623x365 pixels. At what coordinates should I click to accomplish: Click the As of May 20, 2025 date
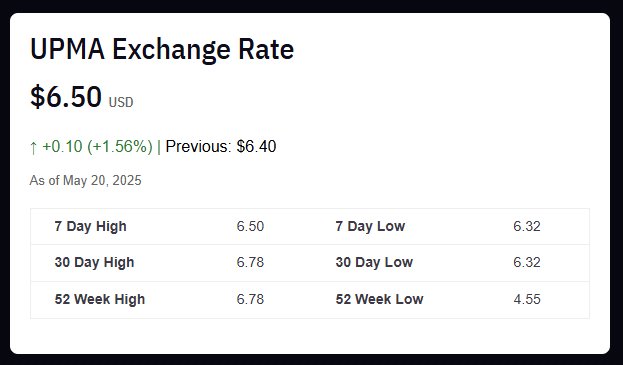[x=85, y=180]
